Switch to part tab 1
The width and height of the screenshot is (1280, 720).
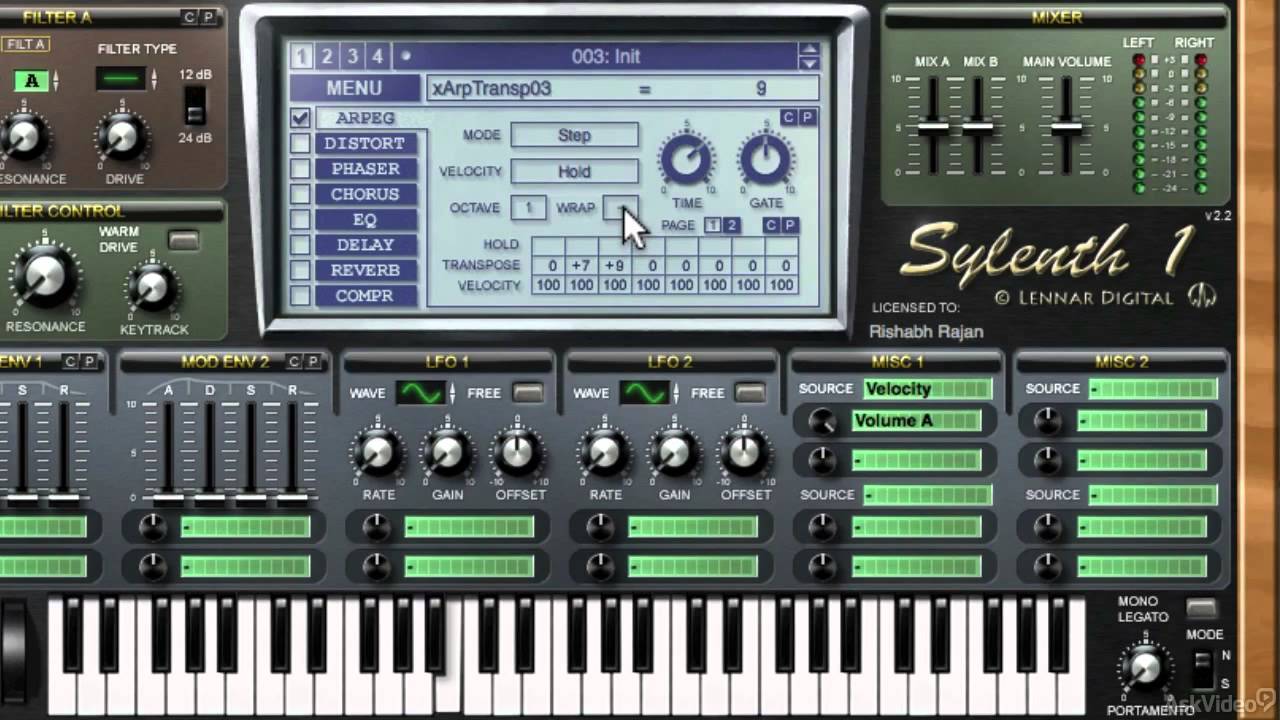click(x=301, y=56)
